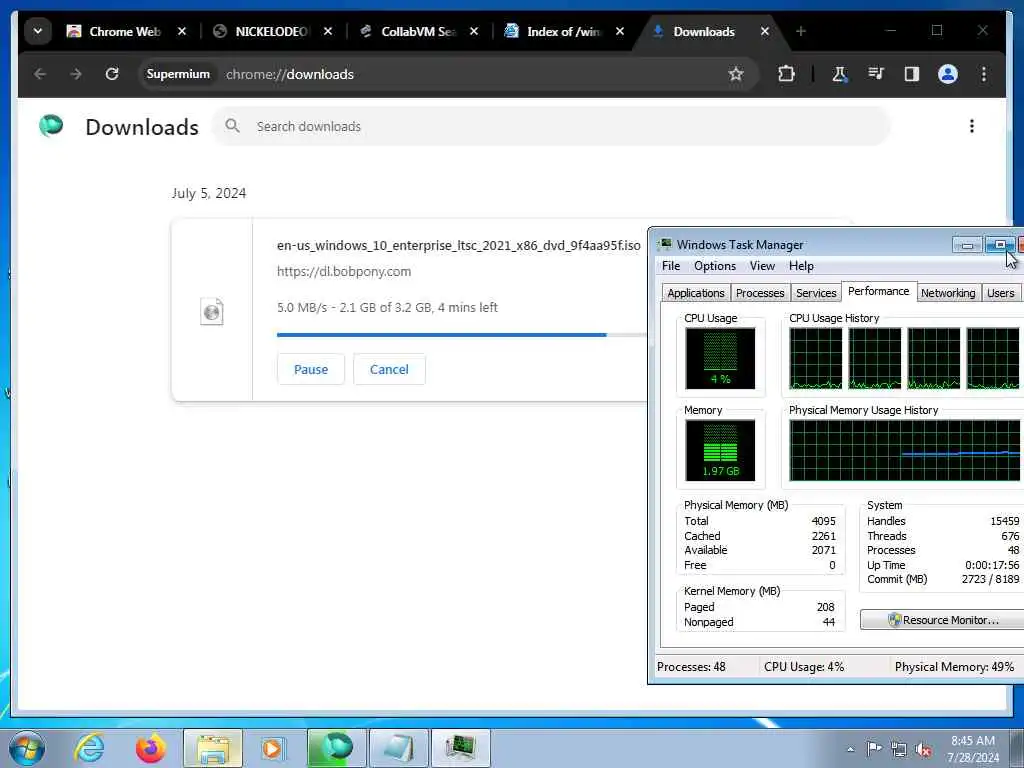
Task: Launch Firefox from the taskbar
Action: point(150,748)
